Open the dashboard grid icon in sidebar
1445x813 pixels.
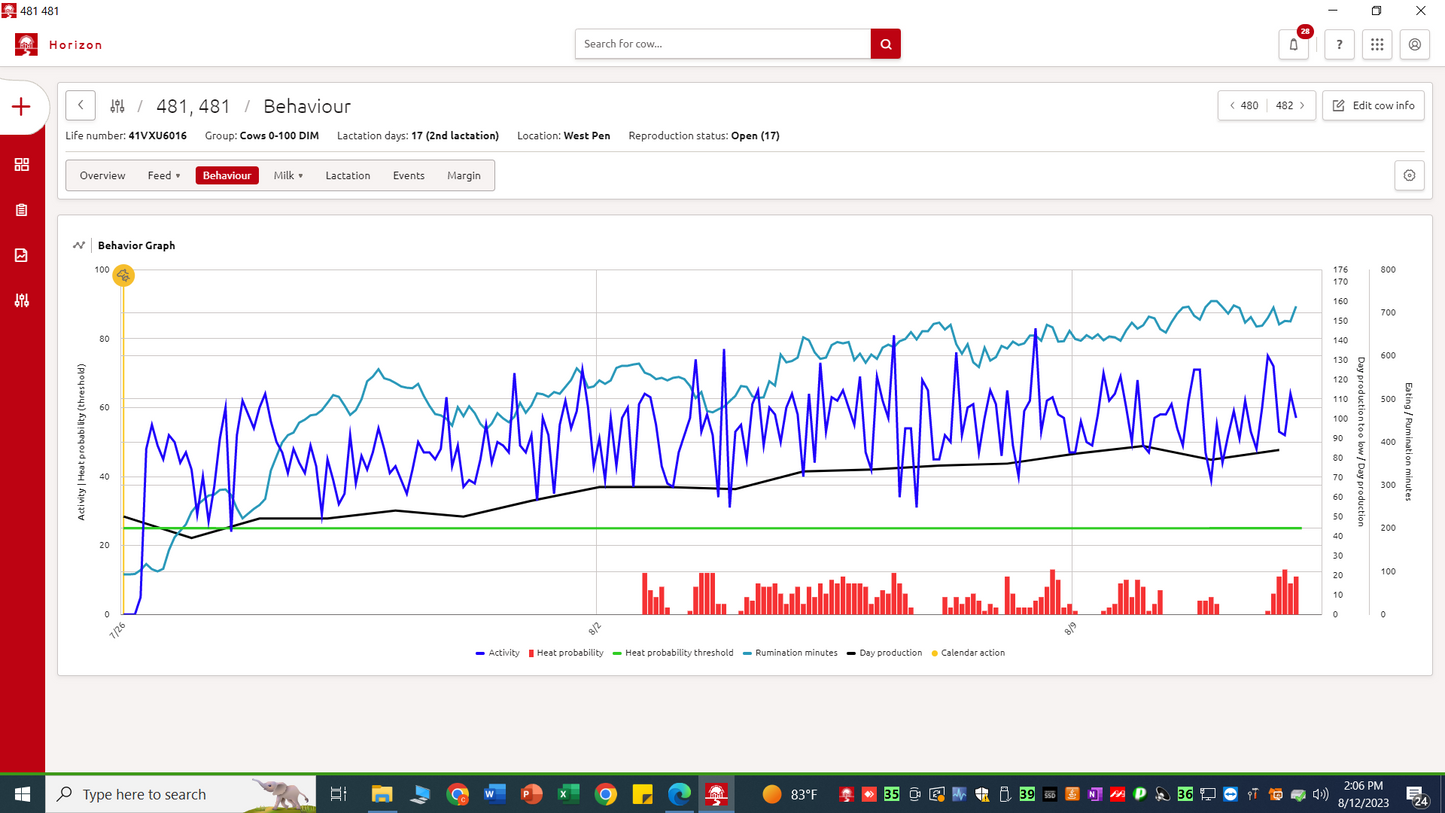[21, 165]
